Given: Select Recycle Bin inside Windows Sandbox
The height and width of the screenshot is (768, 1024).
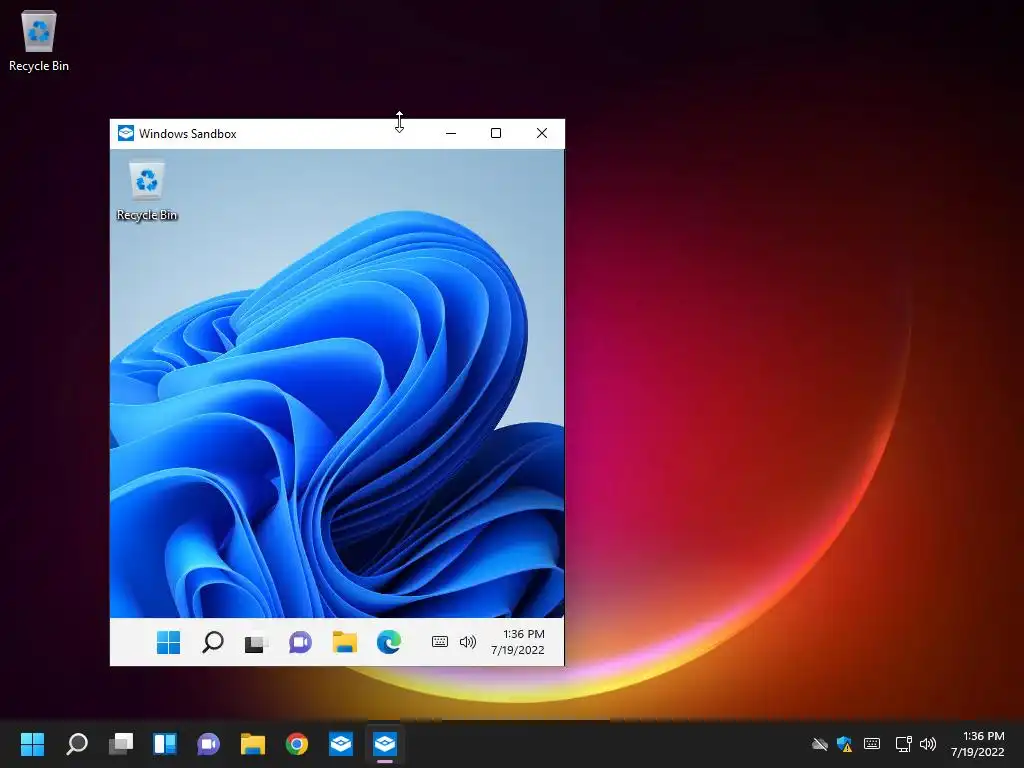Looking at the screenshot, I should click(147, 191).
